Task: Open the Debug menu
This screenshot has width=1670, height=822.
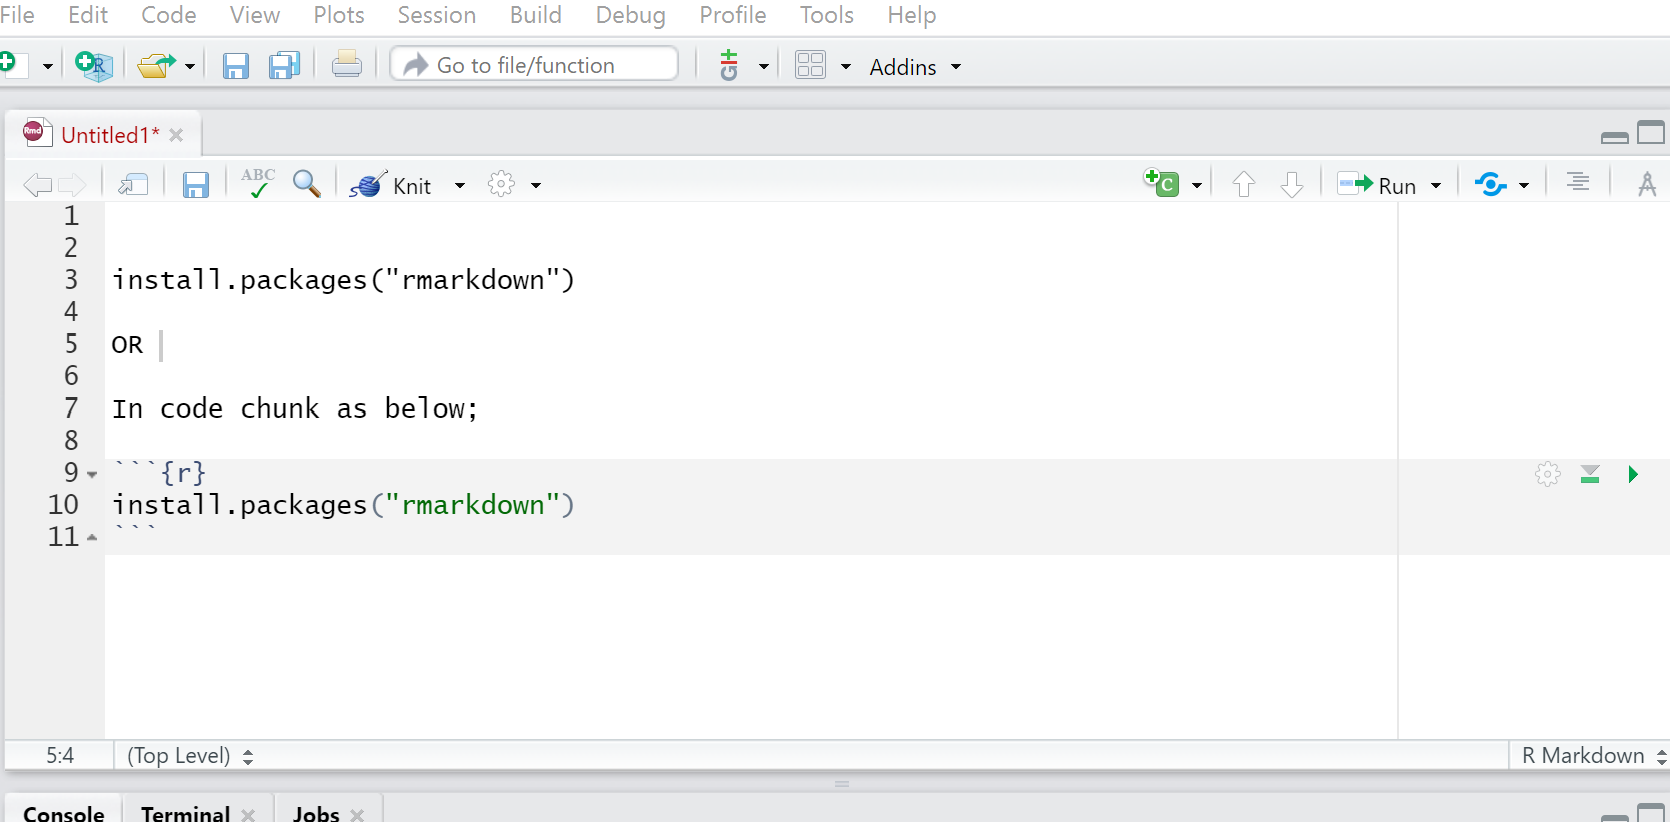Action: (631, 15)
